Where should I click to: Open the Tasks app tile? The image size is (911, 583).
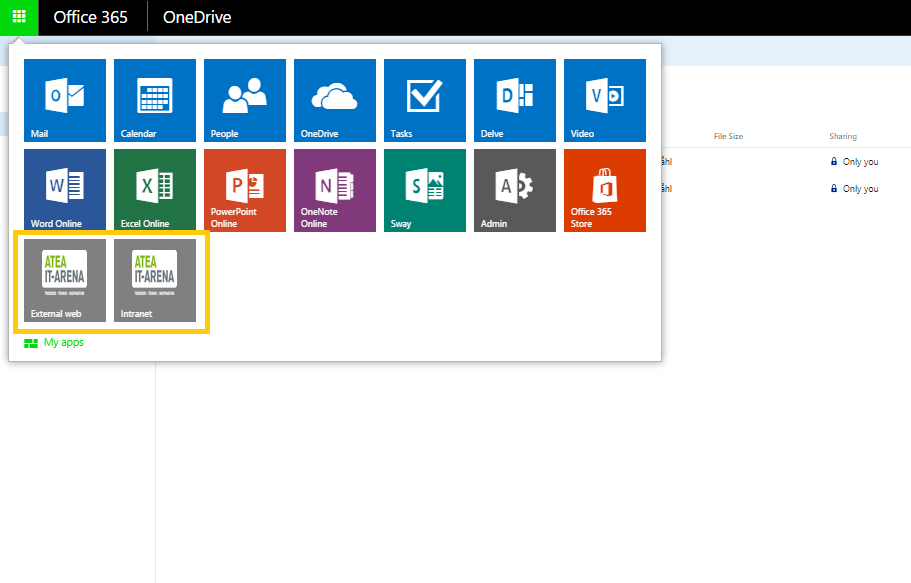pos(425,100)
